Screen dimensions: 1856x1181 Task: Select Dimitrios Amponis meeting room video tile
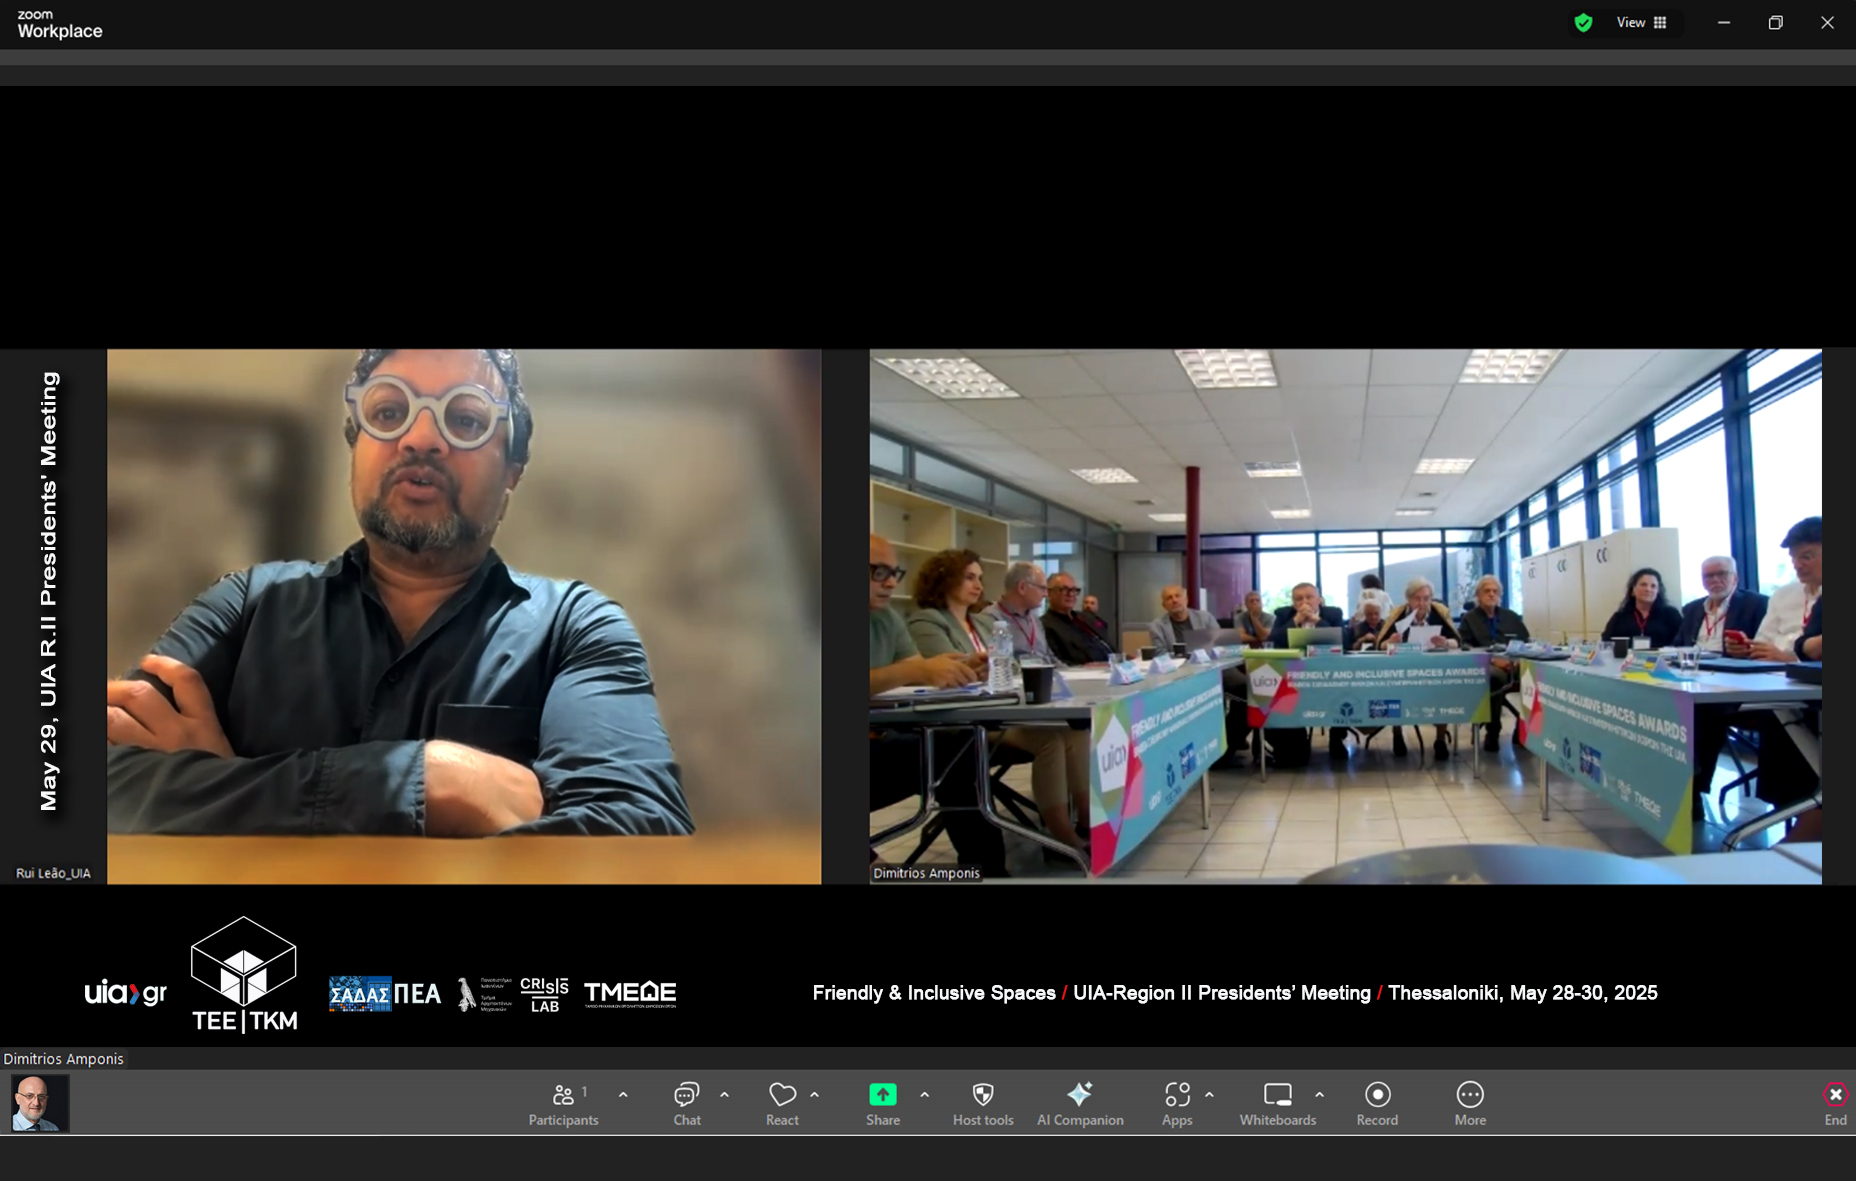point(1345,616)
